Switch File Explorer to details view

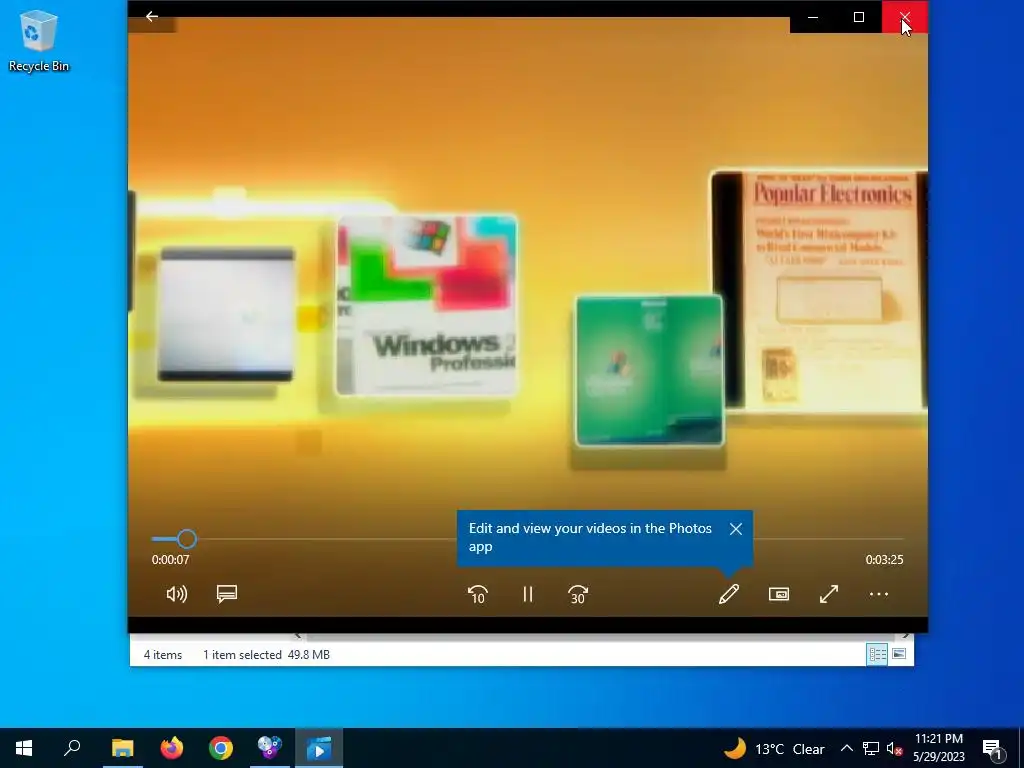click(877, 654)
